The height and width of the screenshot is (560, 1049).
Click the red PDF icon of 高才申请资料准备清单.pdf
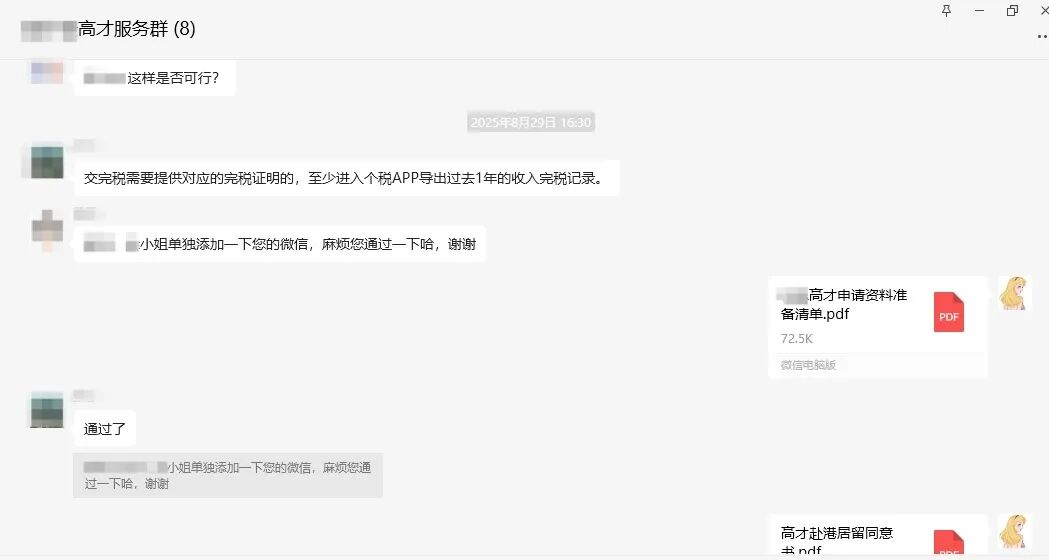point(948,312)
